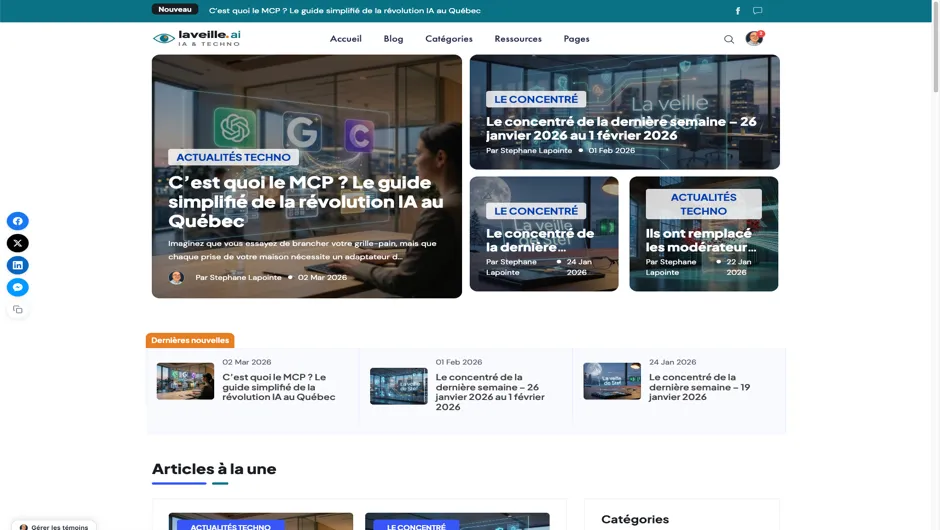Screen dimensions: 940x530
Task: Click the 02 Mar 2026 date in hero
Action: pyautogui.click(x=323, y=278)
